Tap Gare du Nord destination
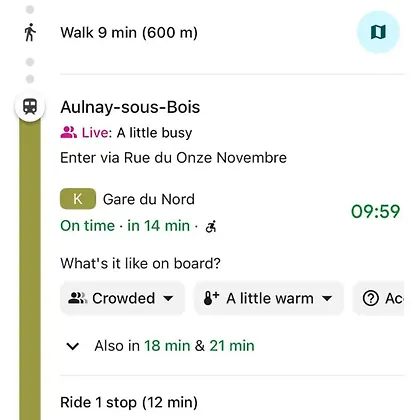This screenshot has height=420, width=420. (x=149, y=199)
